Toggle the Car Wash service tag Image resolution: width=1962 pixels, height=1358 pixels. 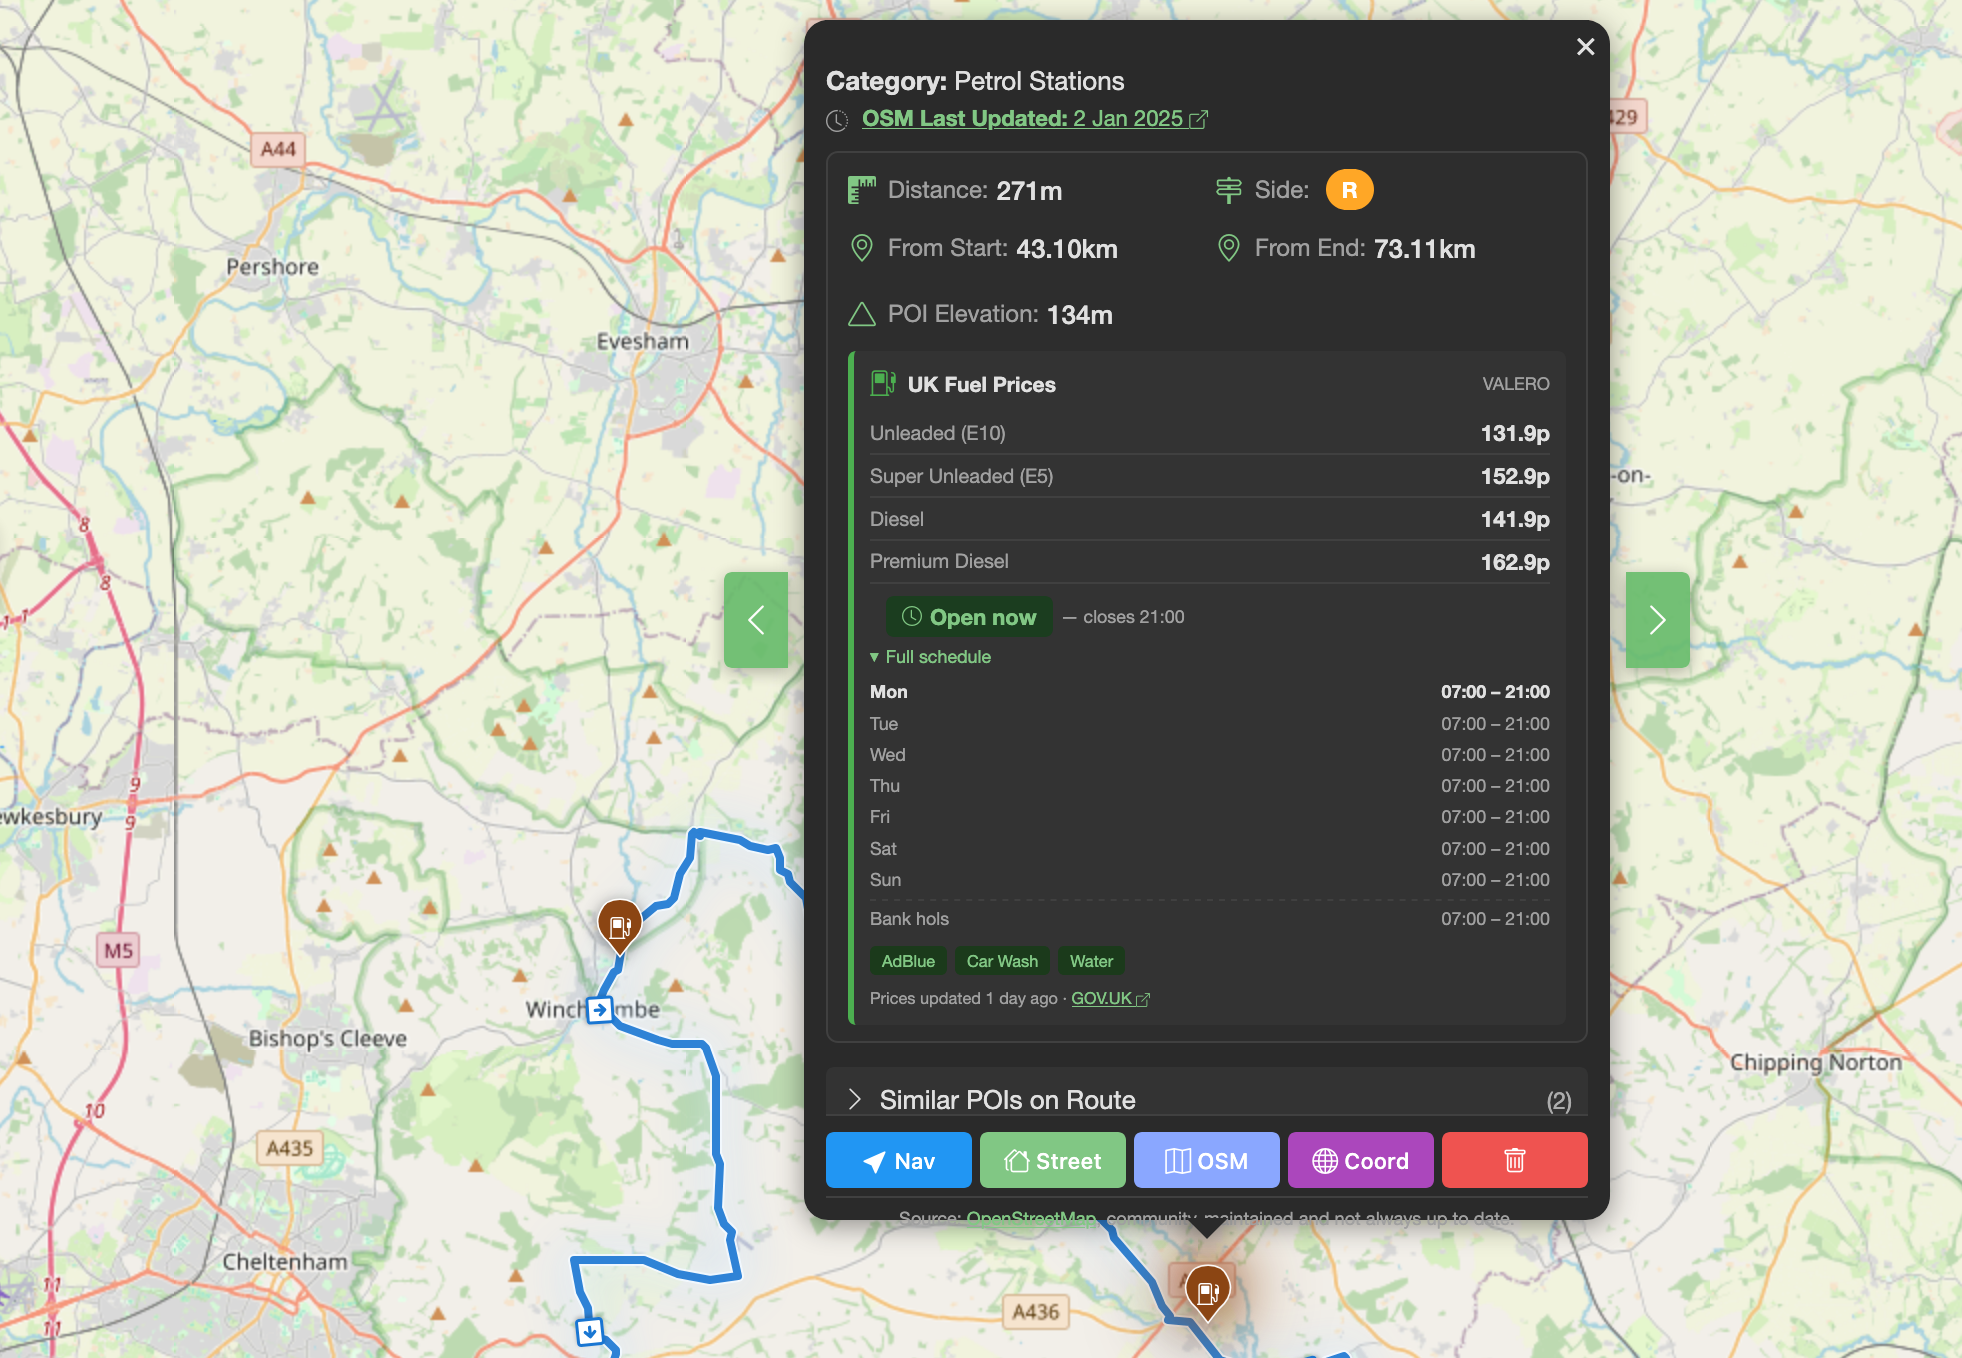coord(1002,961)
